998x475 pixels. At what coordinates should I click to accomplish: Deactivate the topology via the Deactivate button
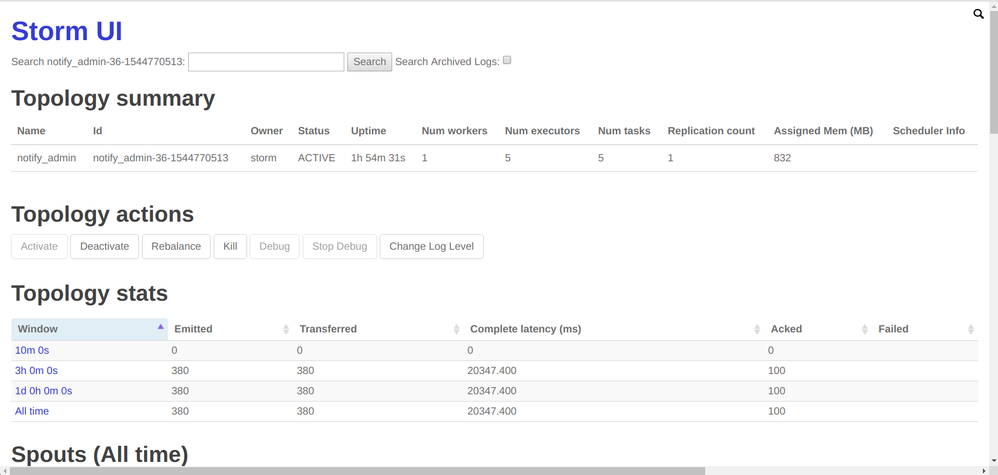[x=104, y=246]
